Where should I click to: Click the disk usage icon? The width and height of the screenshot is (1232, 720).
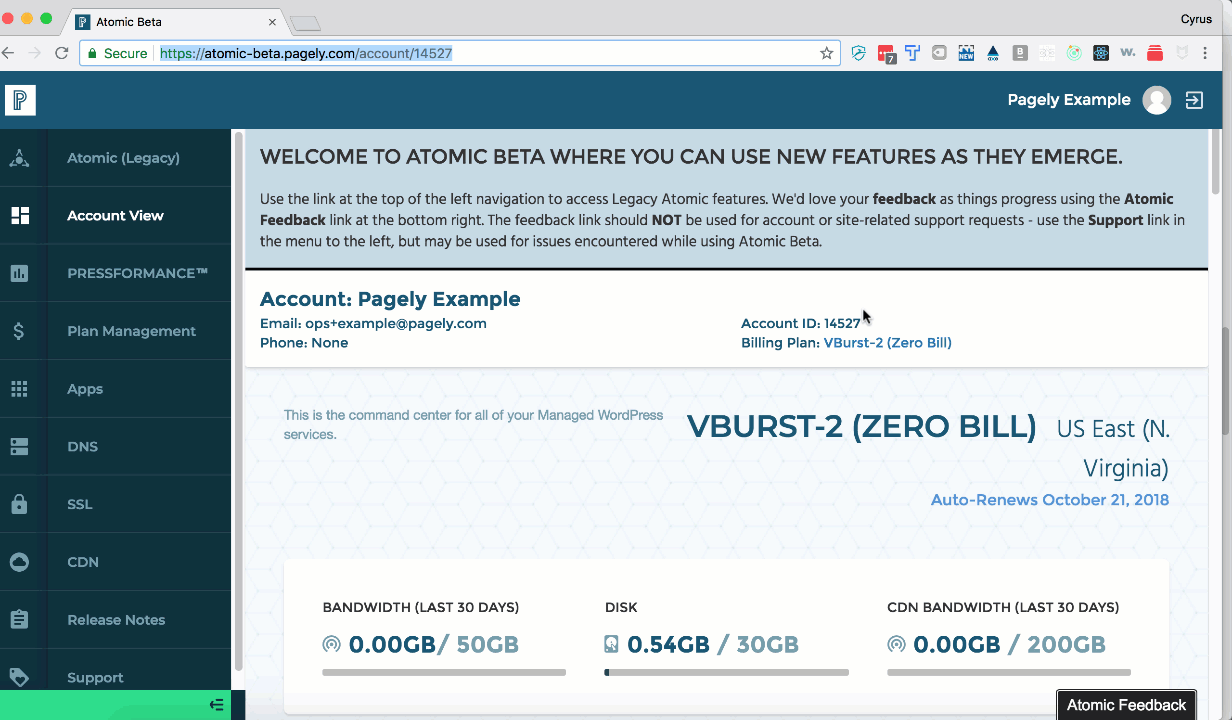(x=611, y=644)
